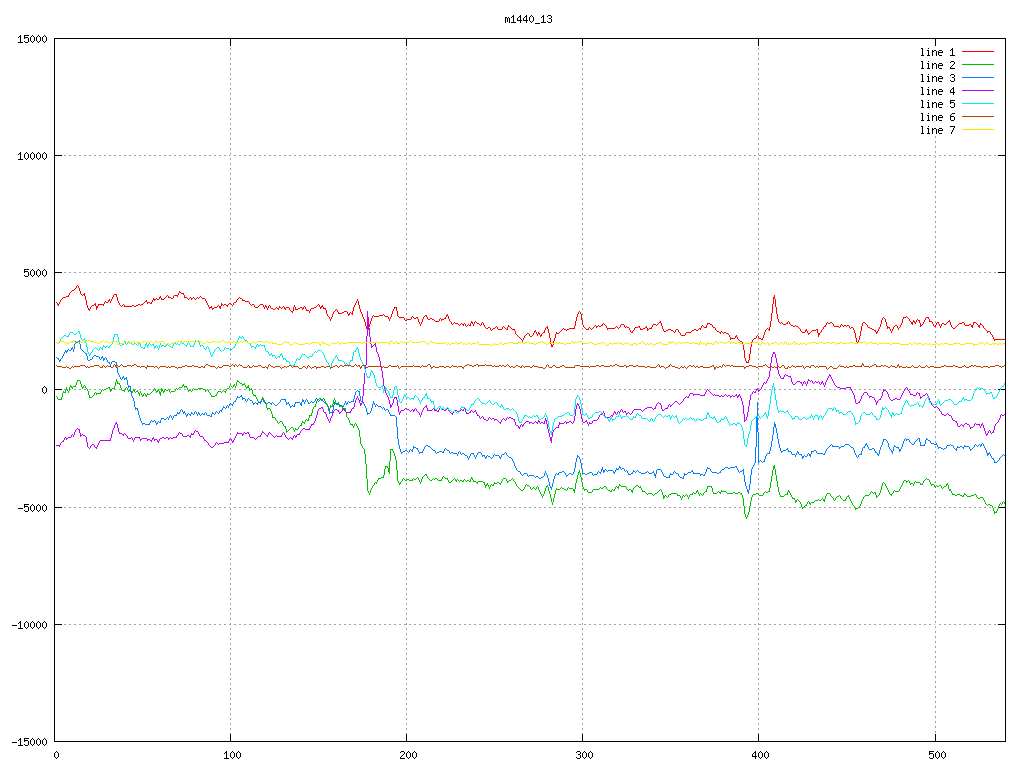Image resolution: width=1024 pixels, height=768 pixels.
Task: Click the -15000 label at the y-axis bottom
Action: pyautogui.click(x=28, y=741)
